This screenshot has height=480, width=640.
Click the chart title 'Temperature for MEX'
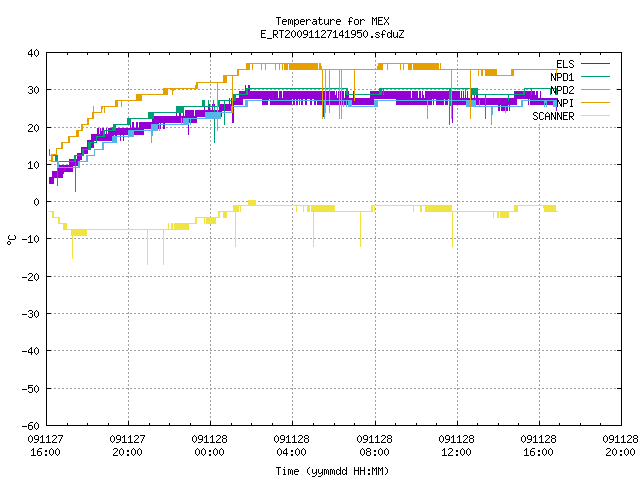click(332, 21)
